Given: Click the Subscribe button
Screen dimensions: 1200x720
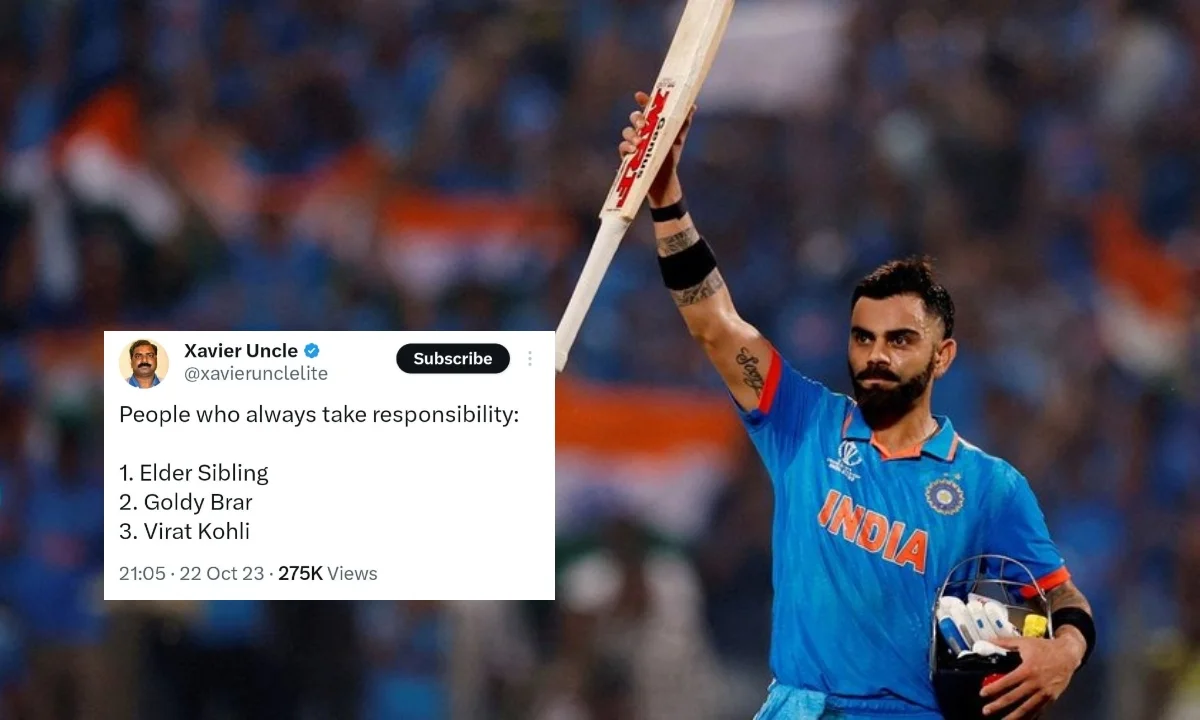Looking at the screenshot, I should click(x=453, y=359).
